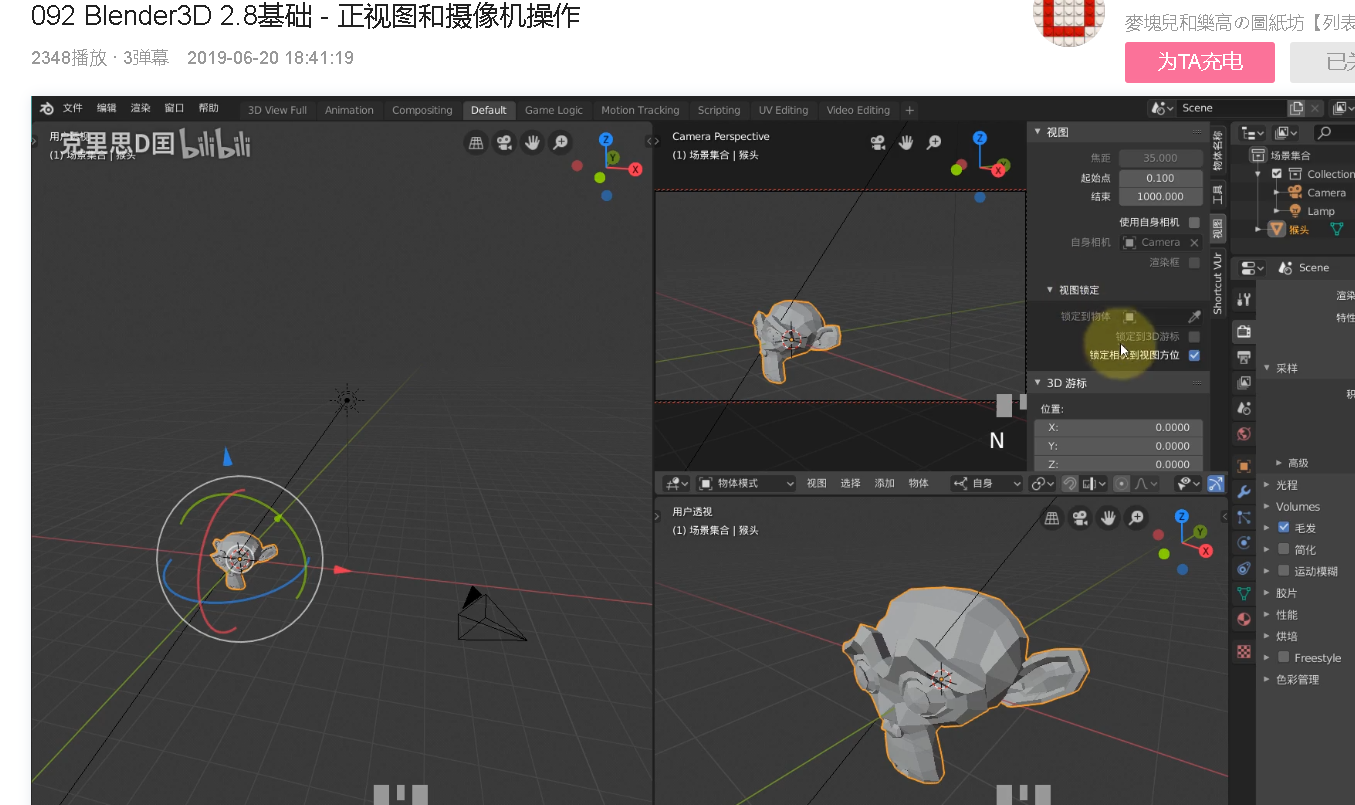The image size is (1355, 805).
Task: Open the Physics properties orbit icon
Action: [x=1243, y=542]
